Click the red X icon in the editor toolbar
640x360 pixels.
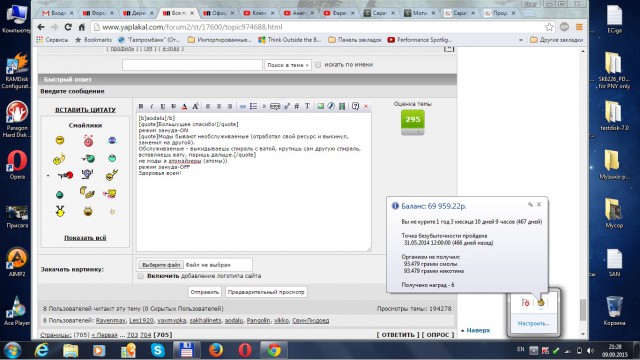366,106
